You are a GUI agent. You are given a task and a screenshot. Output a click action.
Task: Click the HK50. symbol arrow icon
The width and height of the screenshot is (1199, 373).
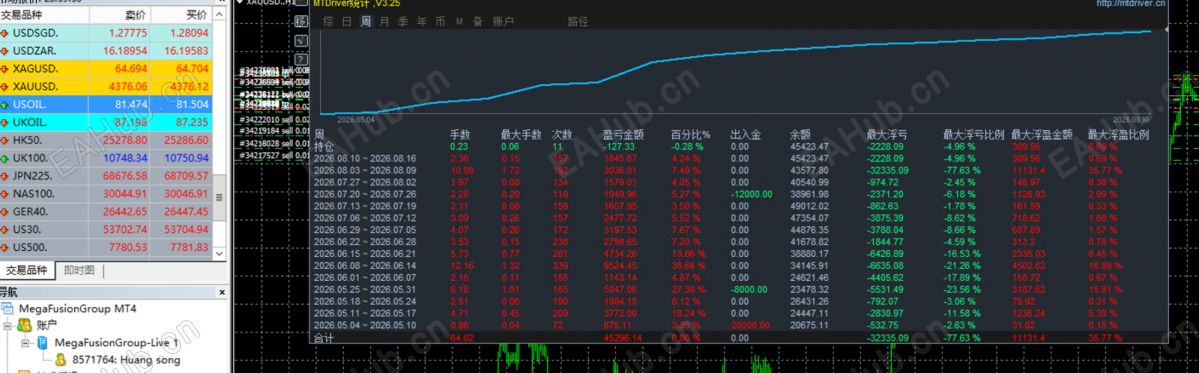point(5,141)
